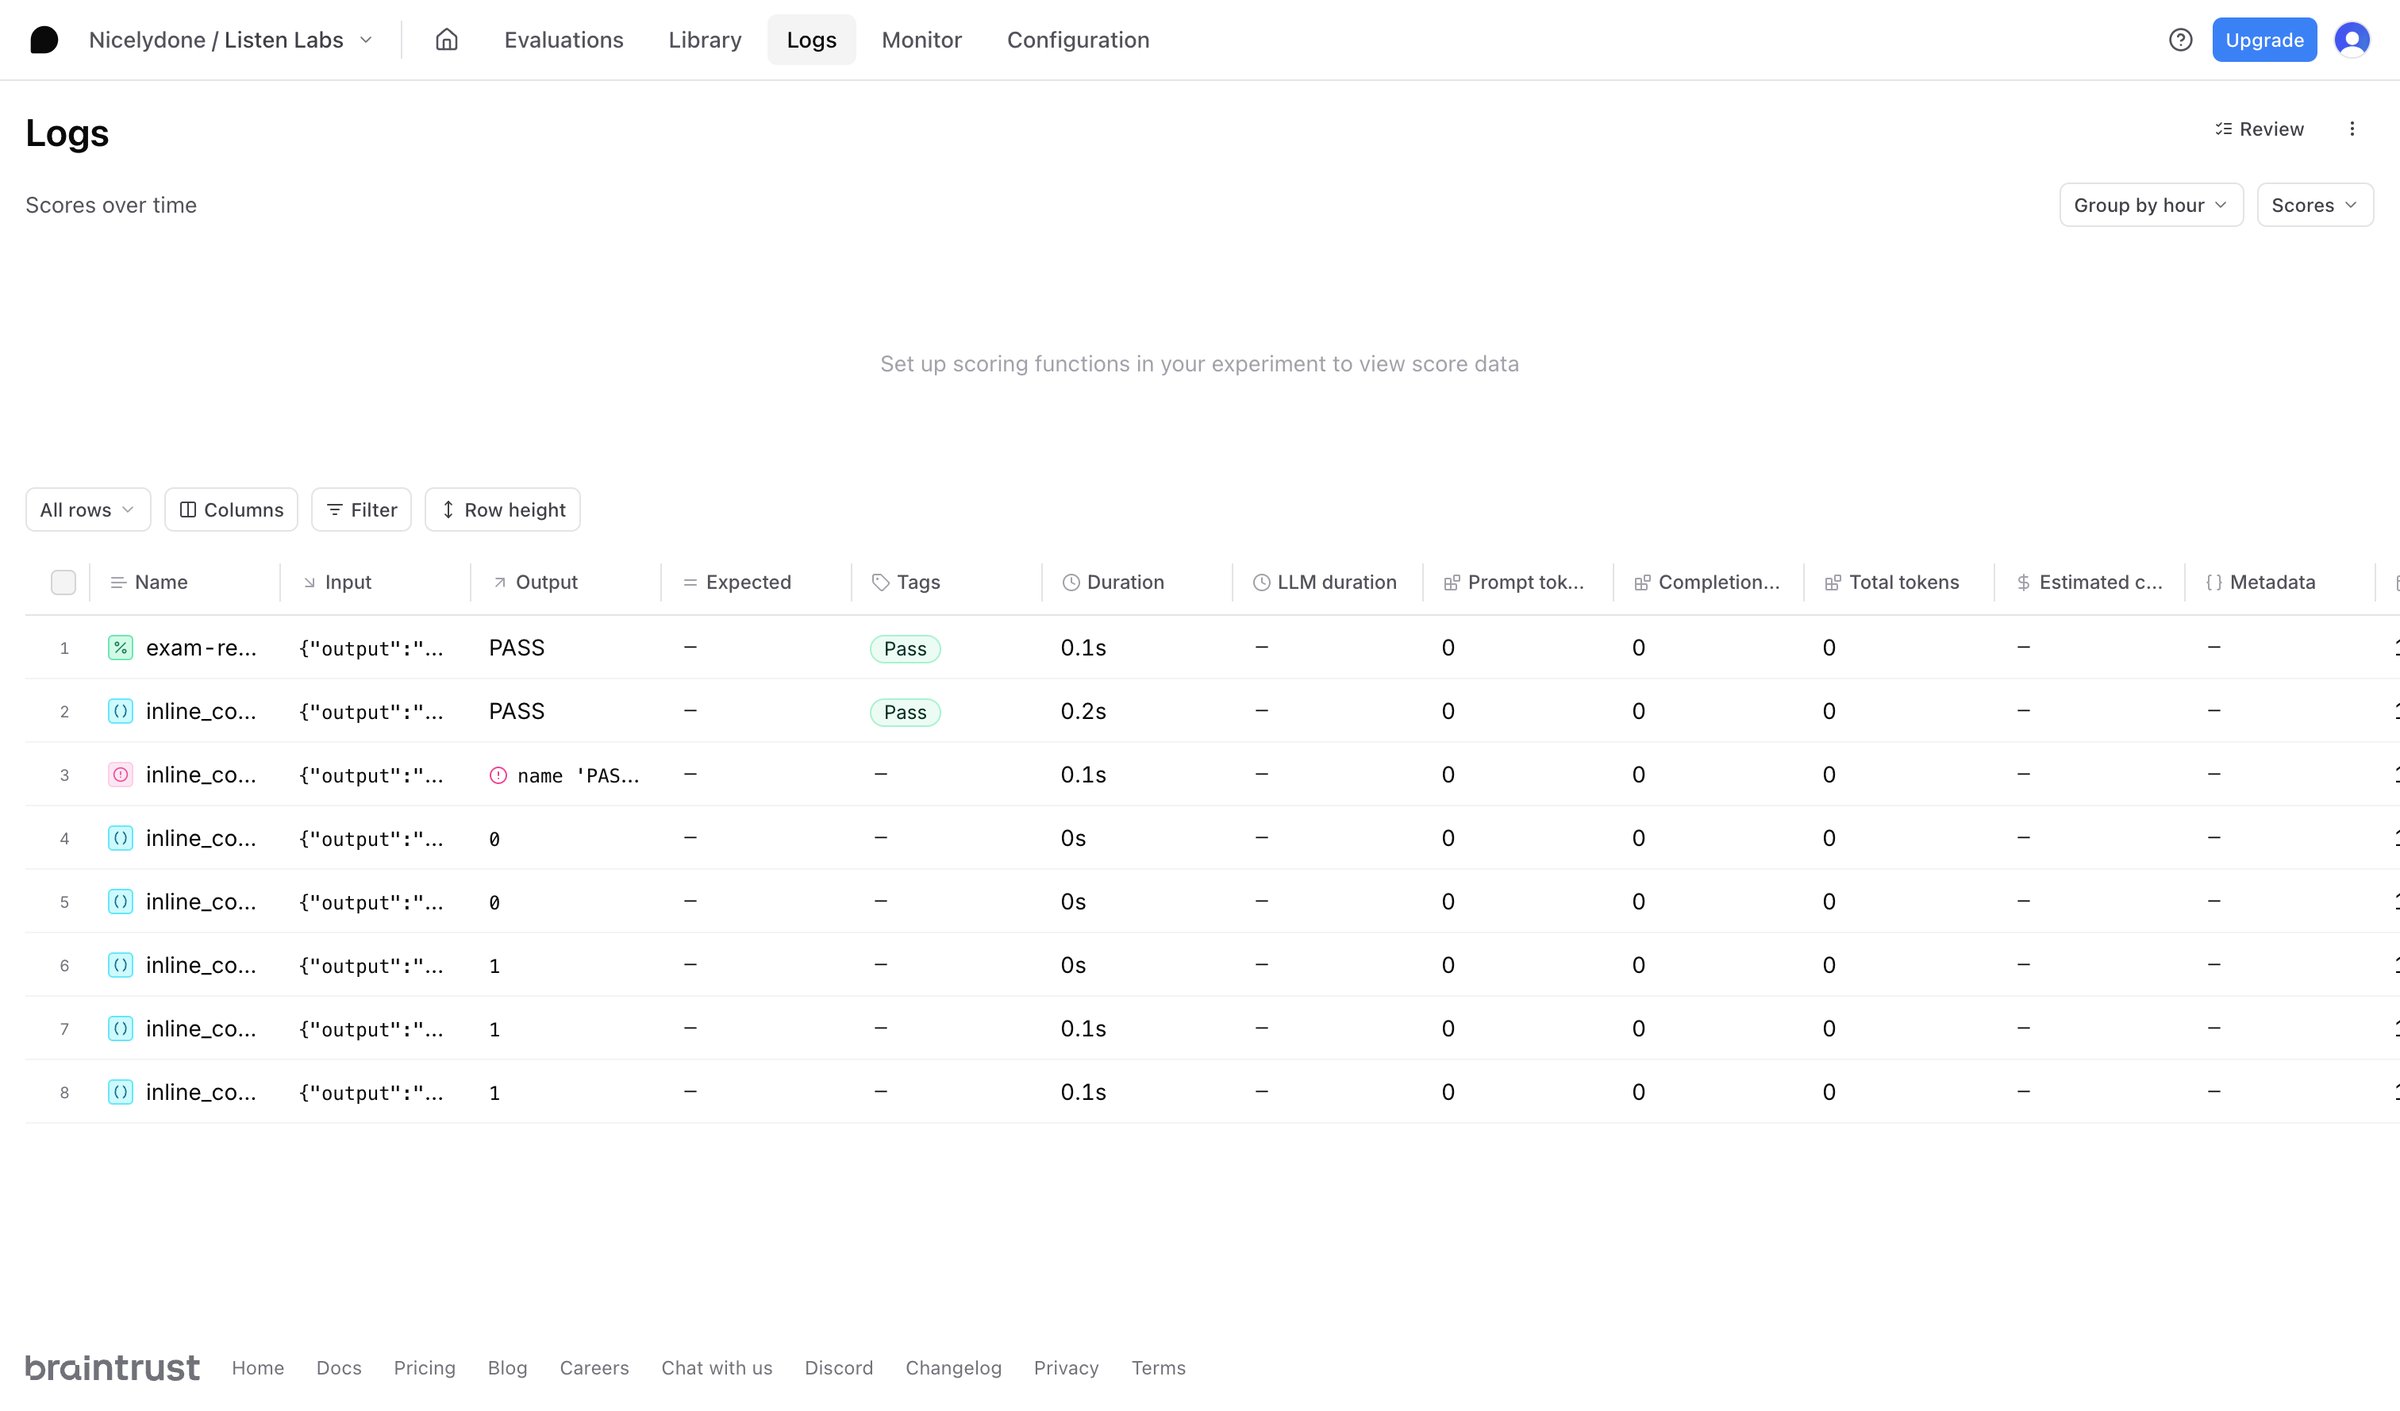Open the Privacy footer link
Viewport: 2400px width, 1411px height.
click(x=1066, y=1368)
